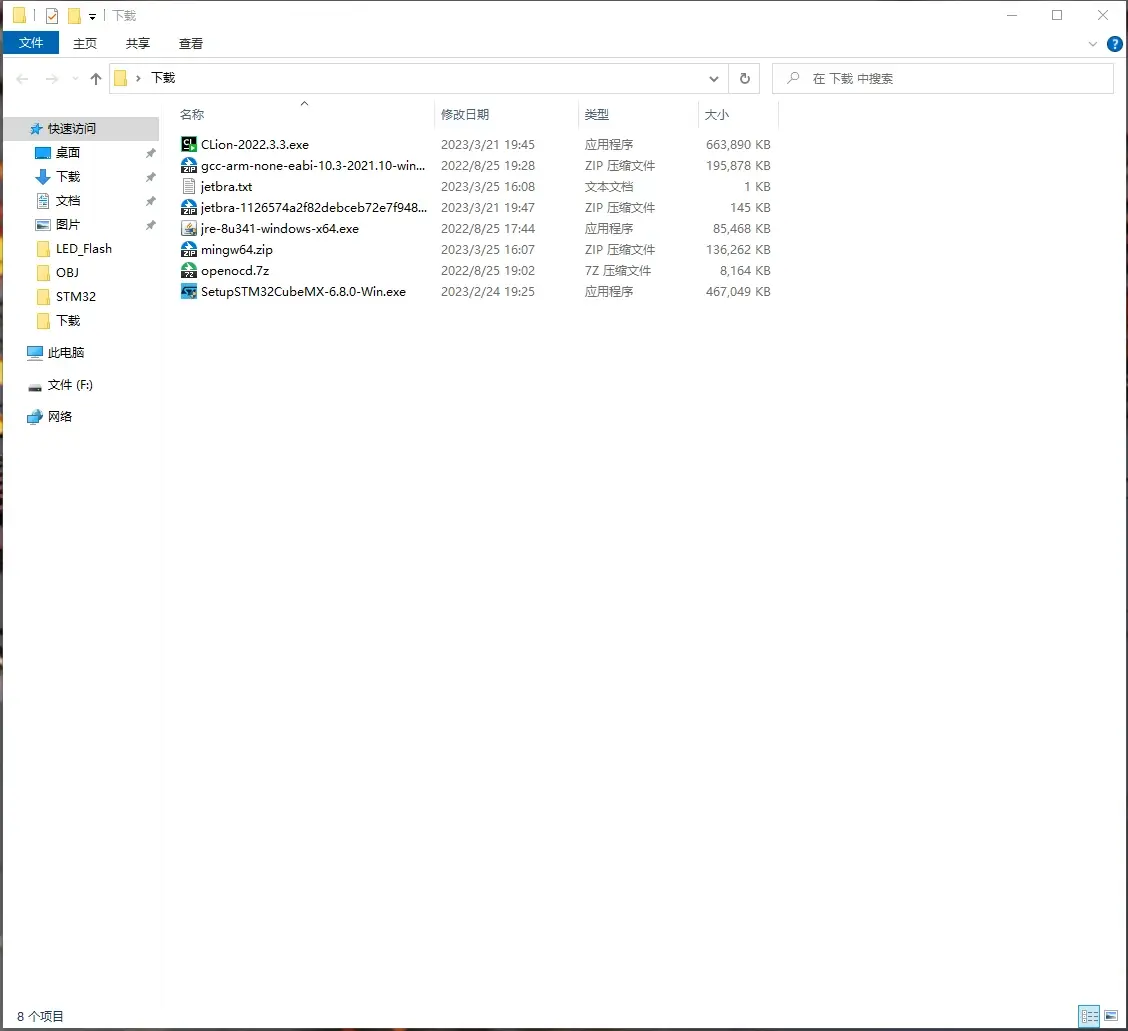Image resolution: width=1128 pixels, height=1031 pixels.
Task: Click the openocd.7z archive icon
Action: [188, 271]
